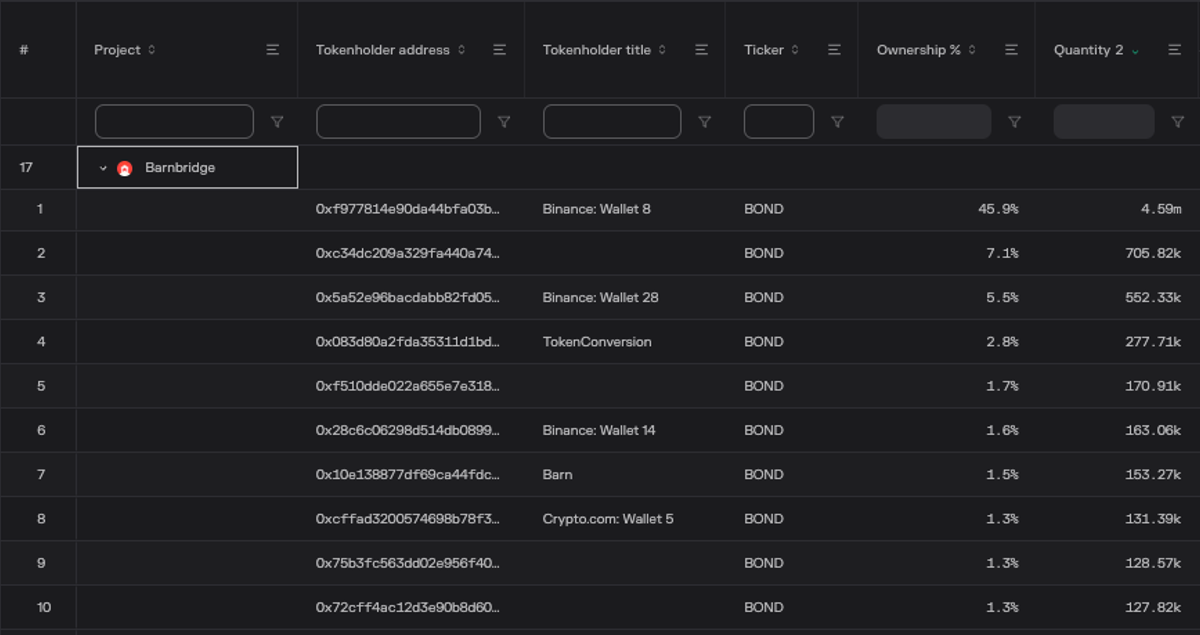Screen dimensions: 1200x635
Task: Click the 131.39k quantity value
Action: pos(1153,519)
